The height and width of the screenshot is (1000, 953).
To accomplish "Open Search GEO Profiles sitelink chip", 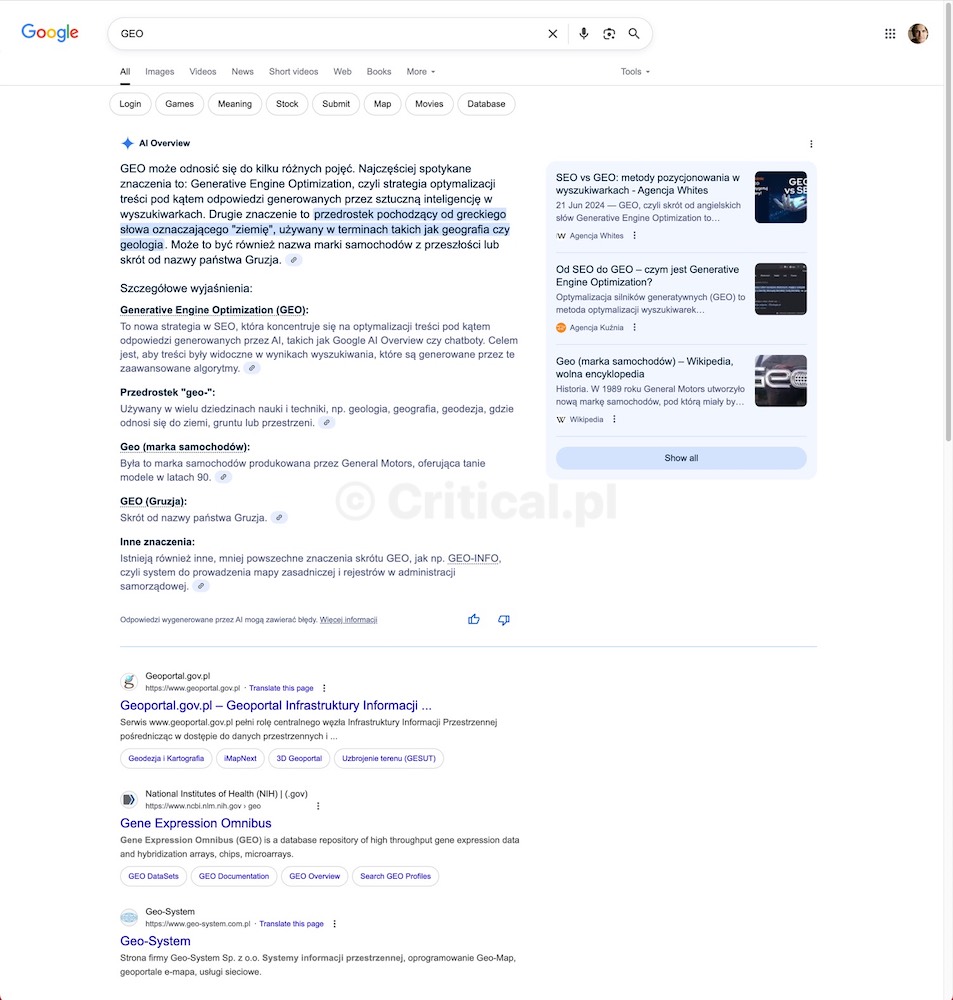I will (395, 876).
